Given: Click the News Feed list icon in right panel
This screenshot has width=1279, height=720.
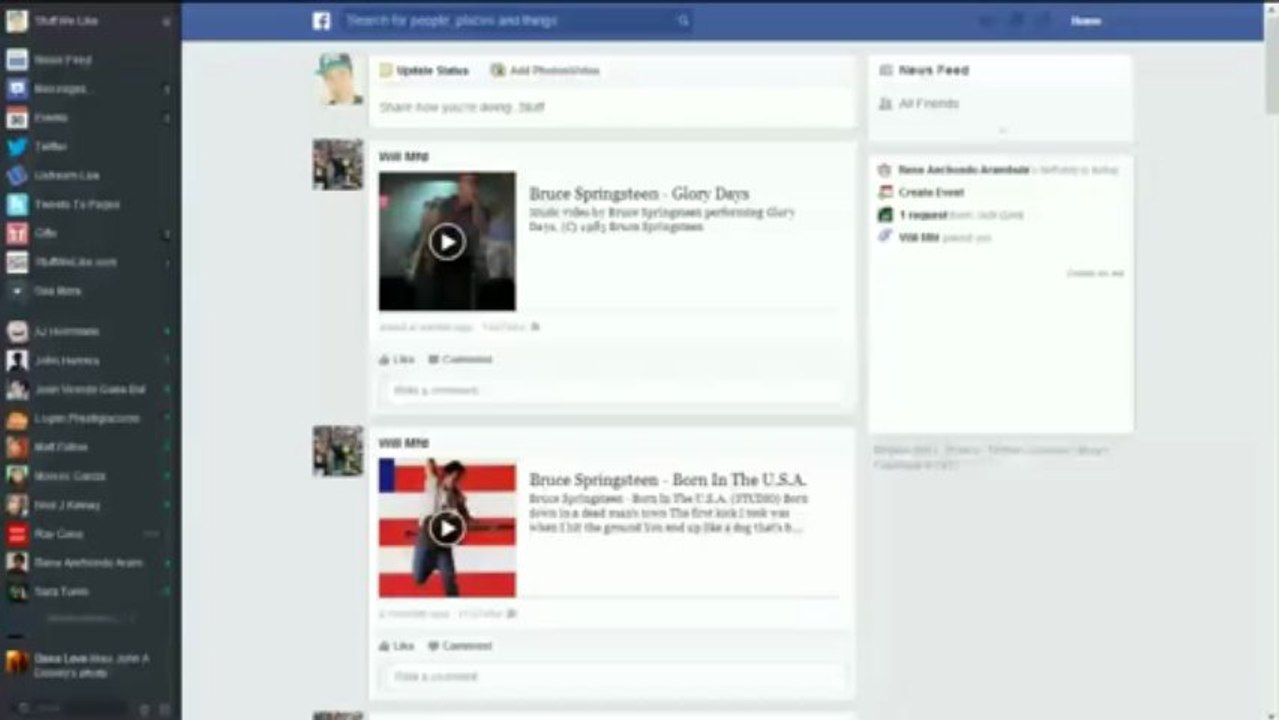Looking at the screenshot, I should pos(884,71).
